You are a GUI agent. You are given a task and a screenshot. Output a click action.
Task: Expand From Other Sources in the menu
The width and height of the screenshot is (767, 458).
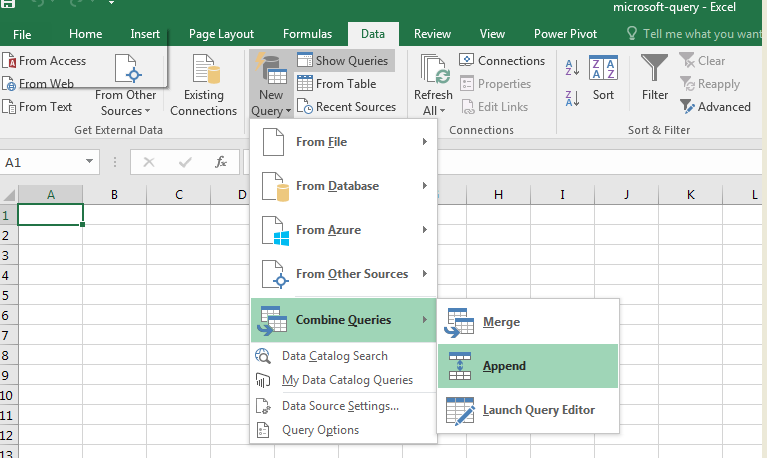pos(343,274)
